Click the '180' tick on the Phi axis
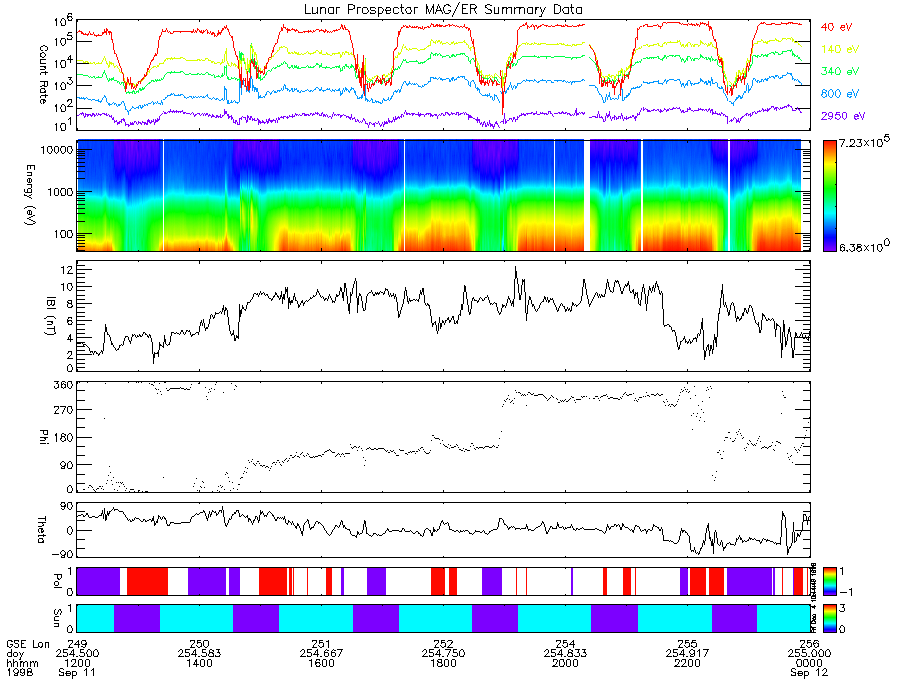This screenshot has height=700, width=900. (x=63, y=438)
